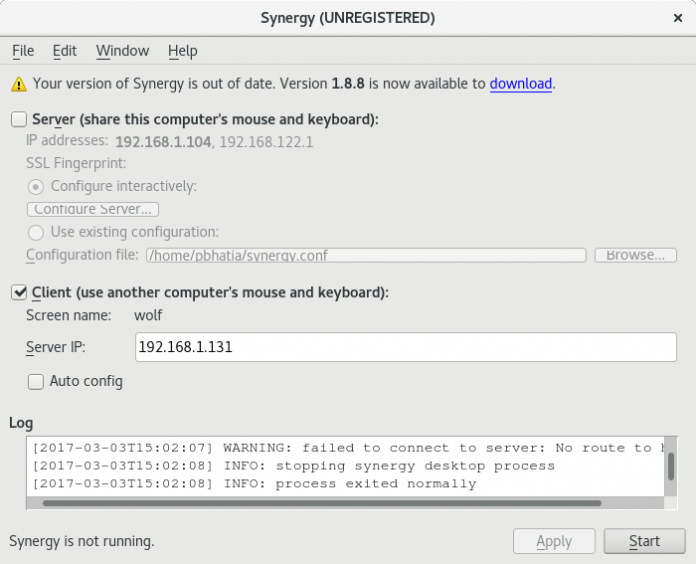
Task: Select Use existing configuration radio button
Action: (x=36, y=232)
